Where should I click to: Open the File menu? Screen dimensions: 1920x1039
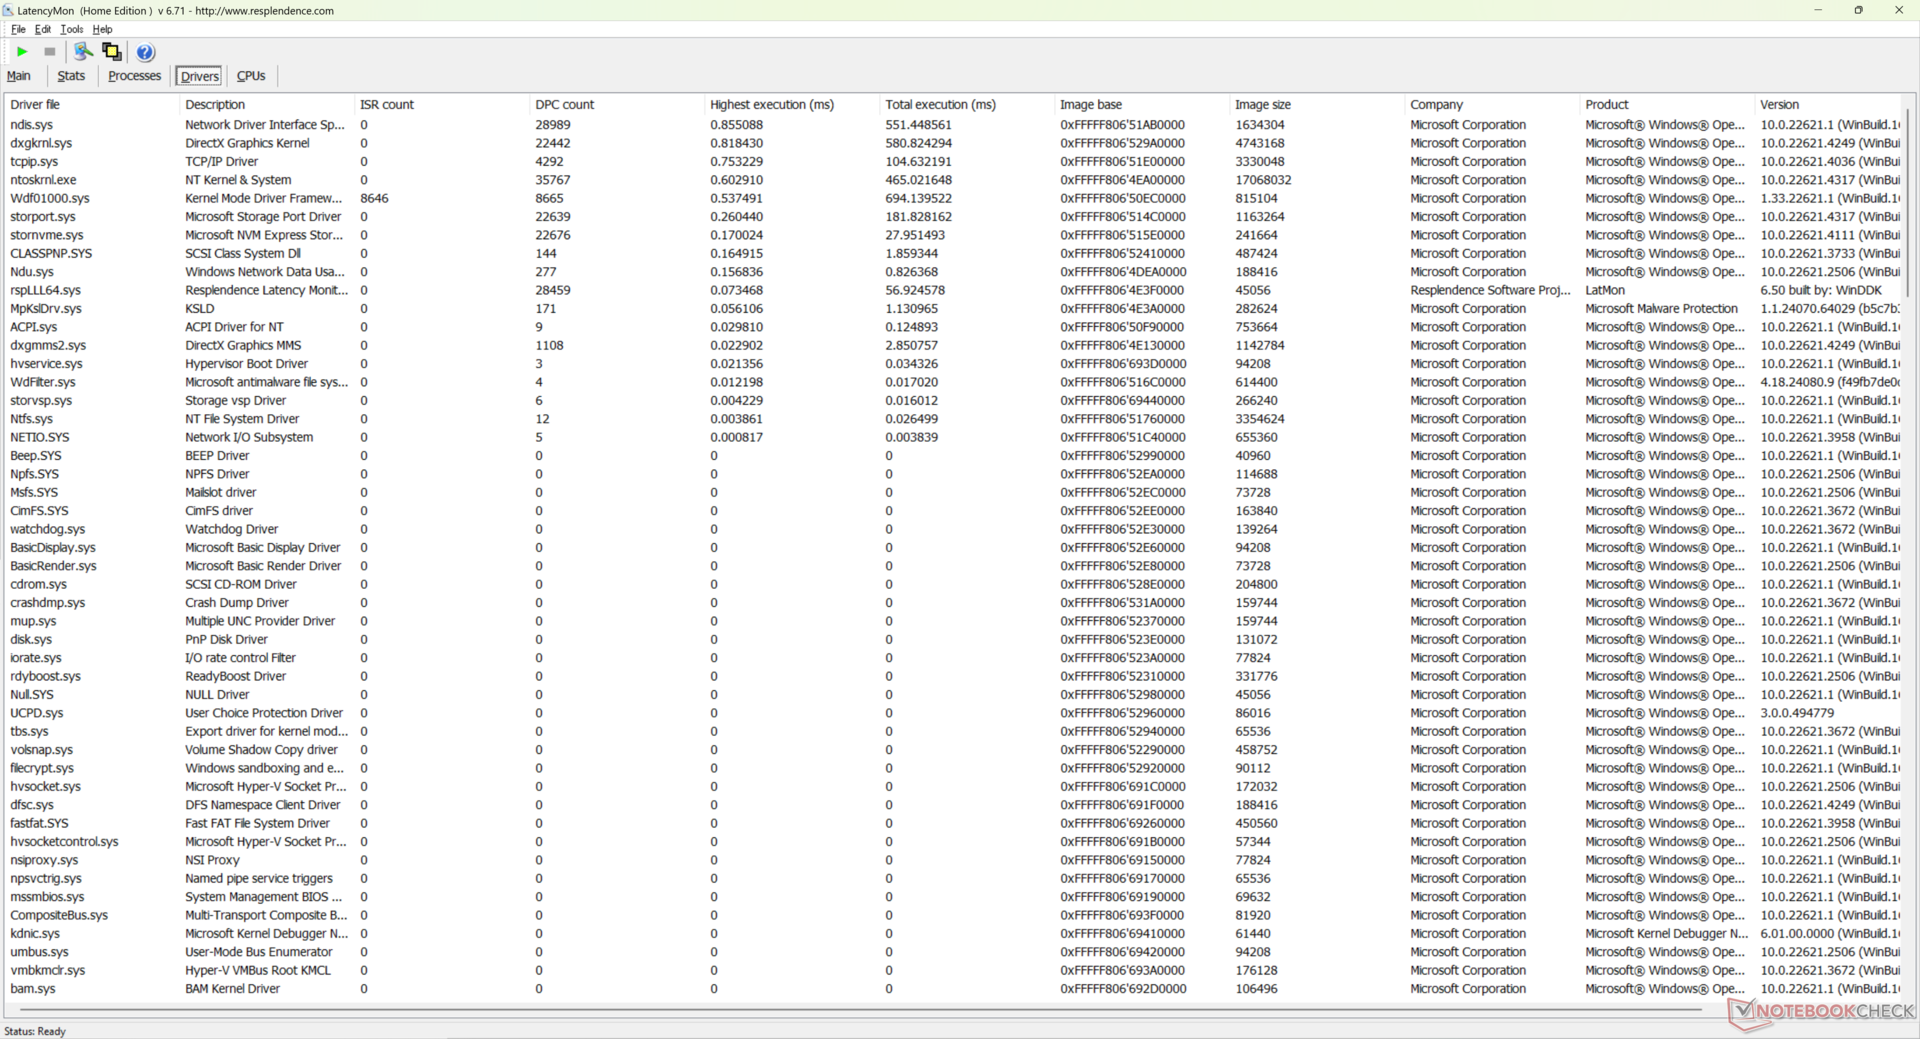coord(18,29)
